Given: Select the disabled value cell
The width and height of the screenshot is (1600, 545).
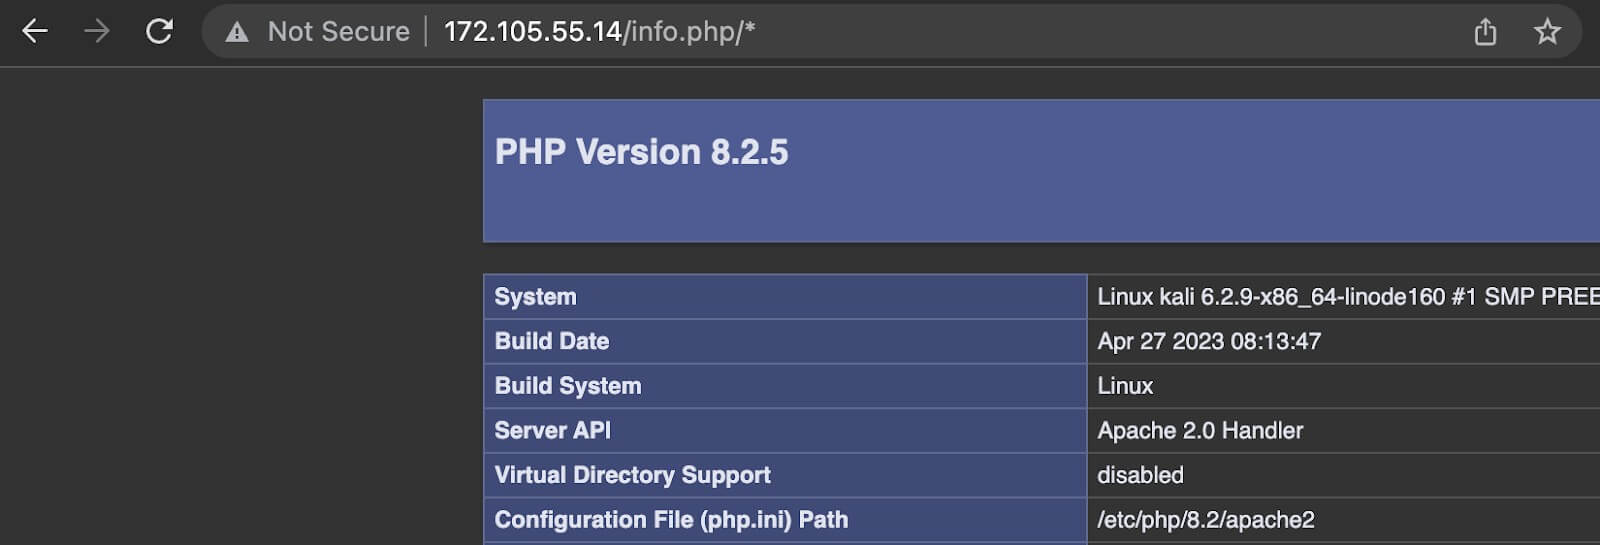Looking at the screenshot, I should (1343, 475).
